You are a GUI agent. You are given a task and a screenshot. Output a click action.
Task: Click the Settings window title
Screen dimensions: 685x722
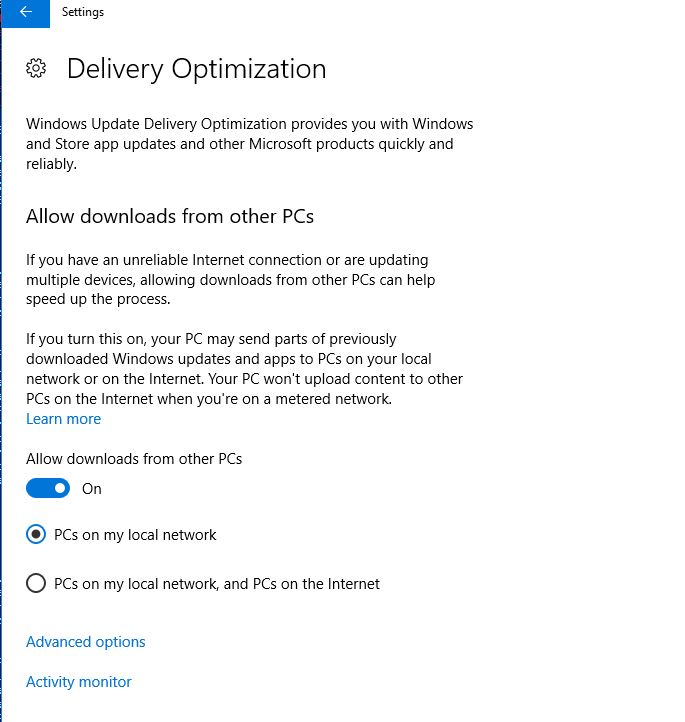(83, 12)
